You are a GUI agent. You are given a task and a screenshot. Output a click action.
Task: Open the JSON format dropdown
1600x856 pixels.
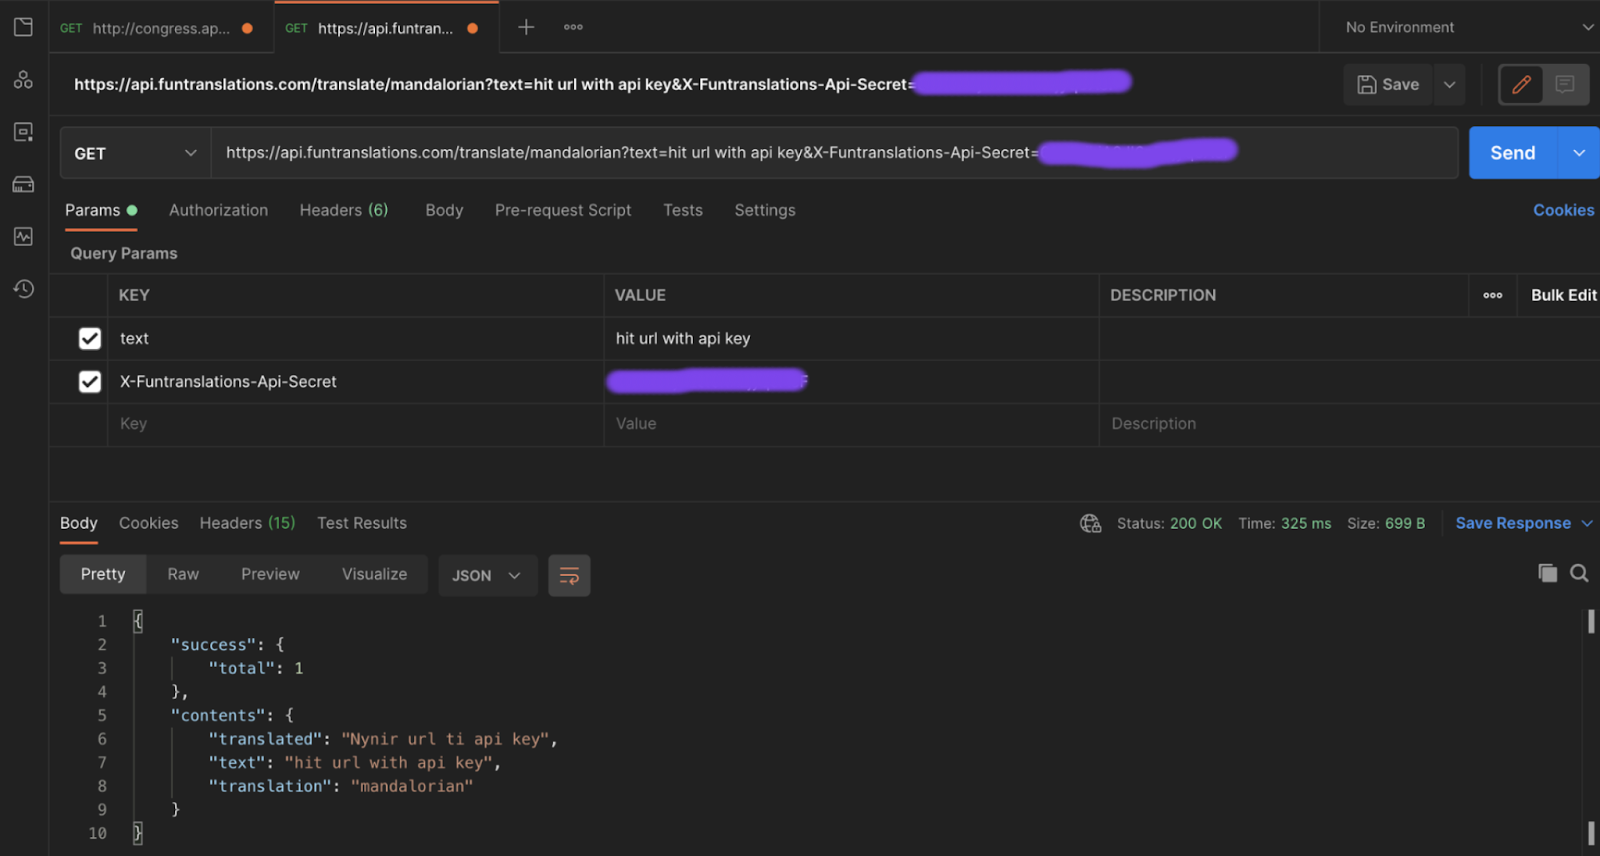coord(487,575)
